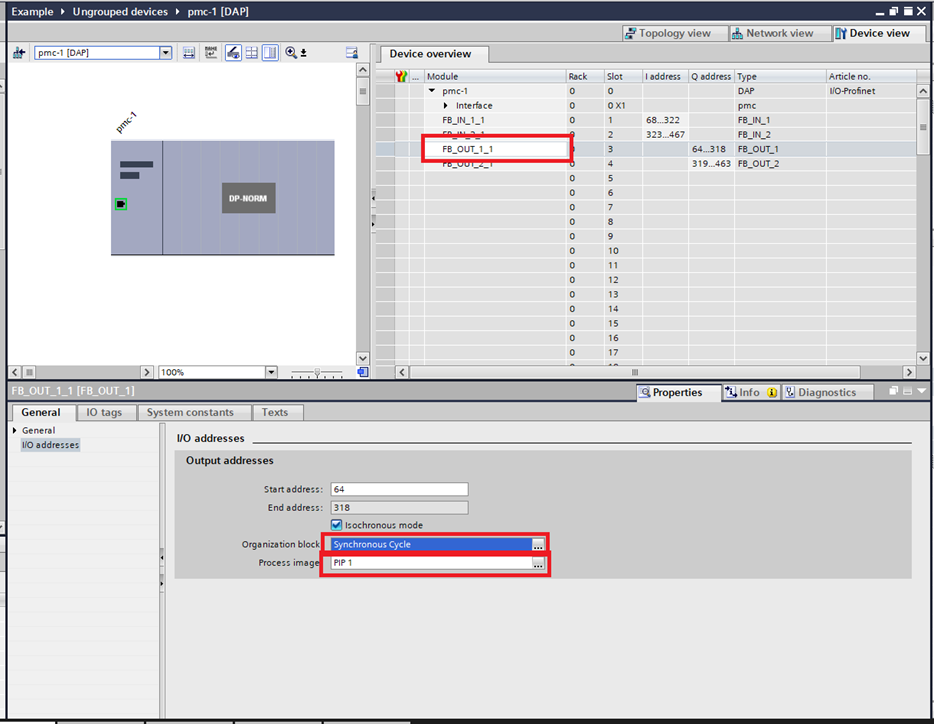The width and height of the screenshot is (934, 724).
Task: Click the overview navigation icon beside zoom slider
Action: (362, 372)
